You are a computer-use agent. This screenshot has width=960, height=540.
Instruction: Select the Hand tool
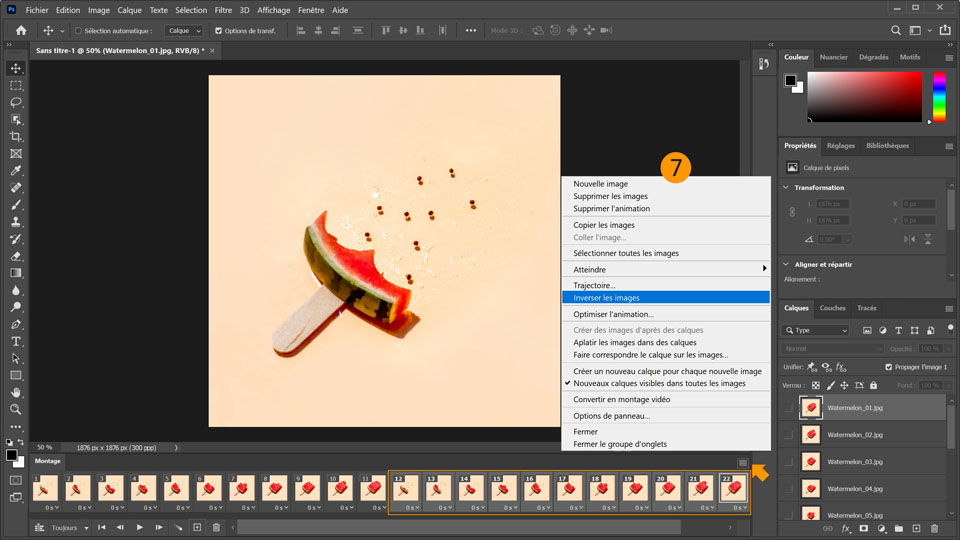coord(16,392)
